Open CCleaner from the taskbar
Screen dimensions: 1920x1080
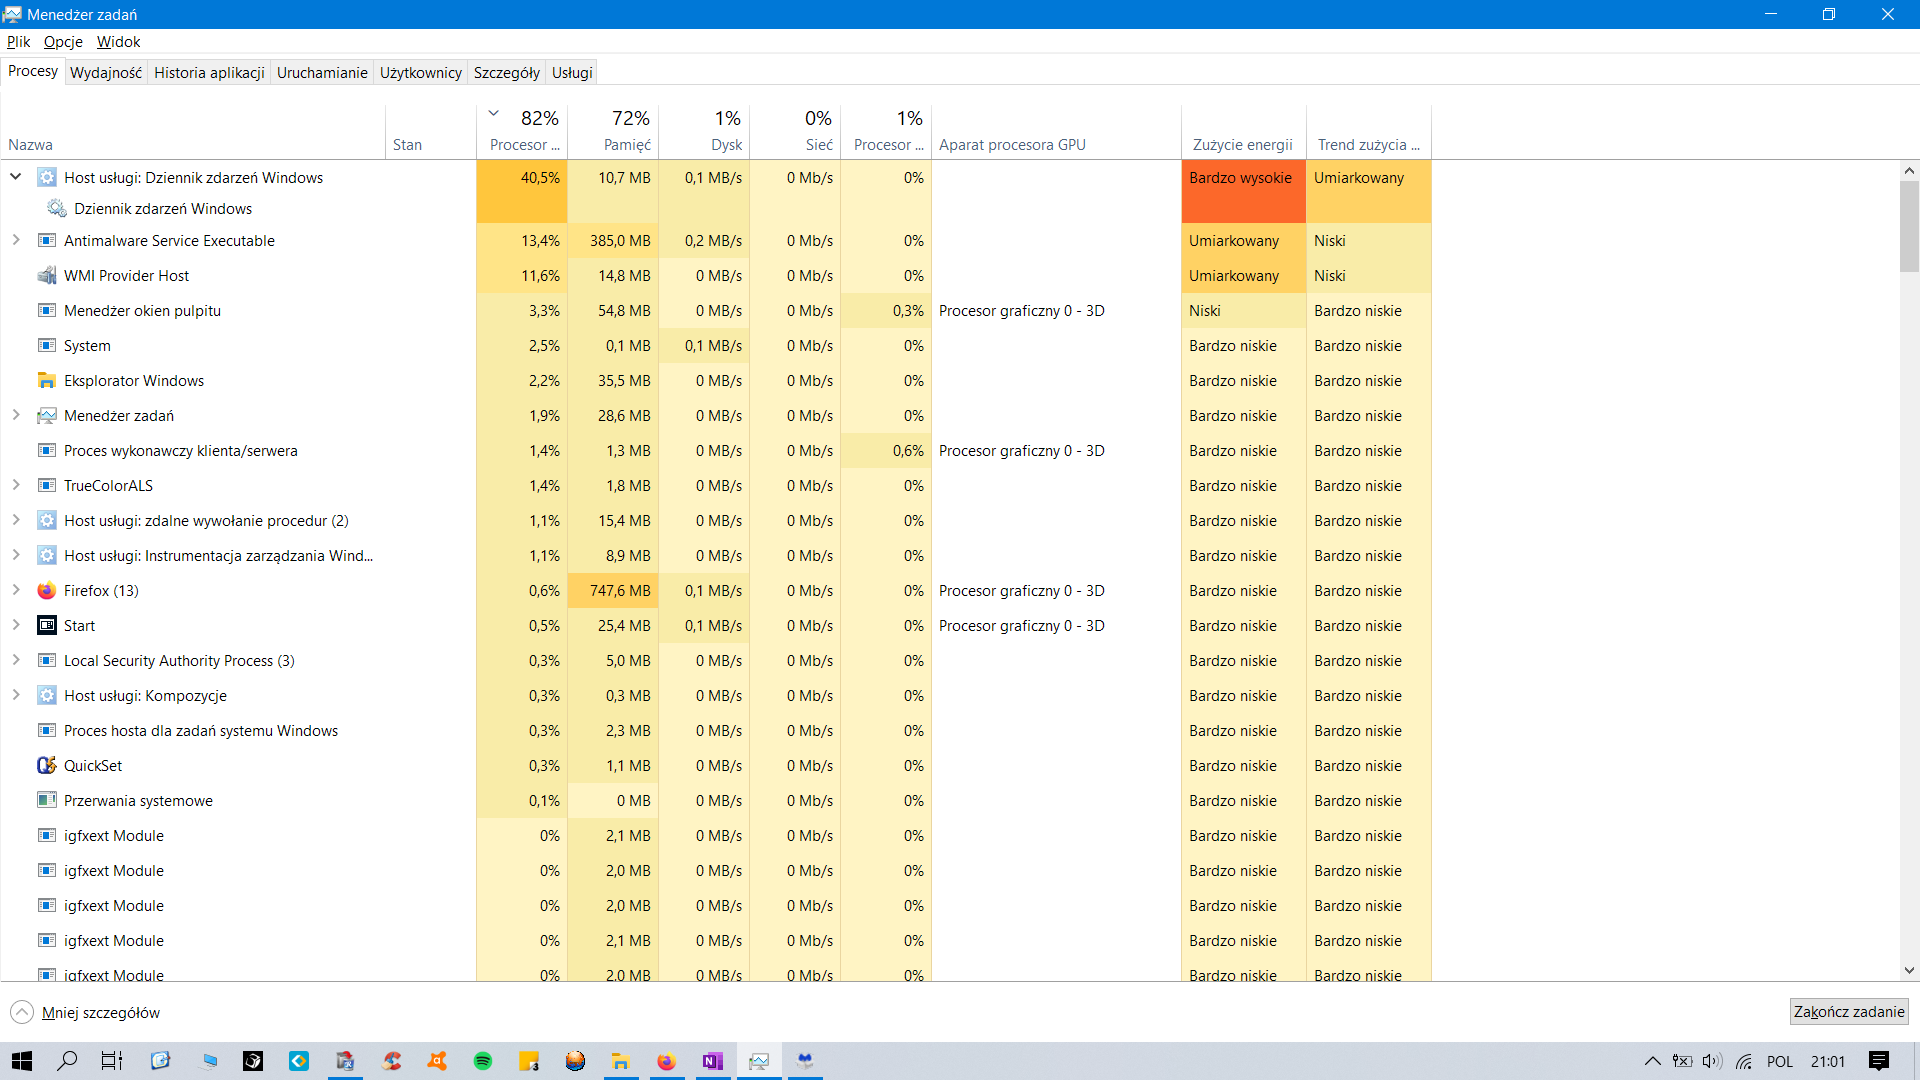pos(391,1061)
